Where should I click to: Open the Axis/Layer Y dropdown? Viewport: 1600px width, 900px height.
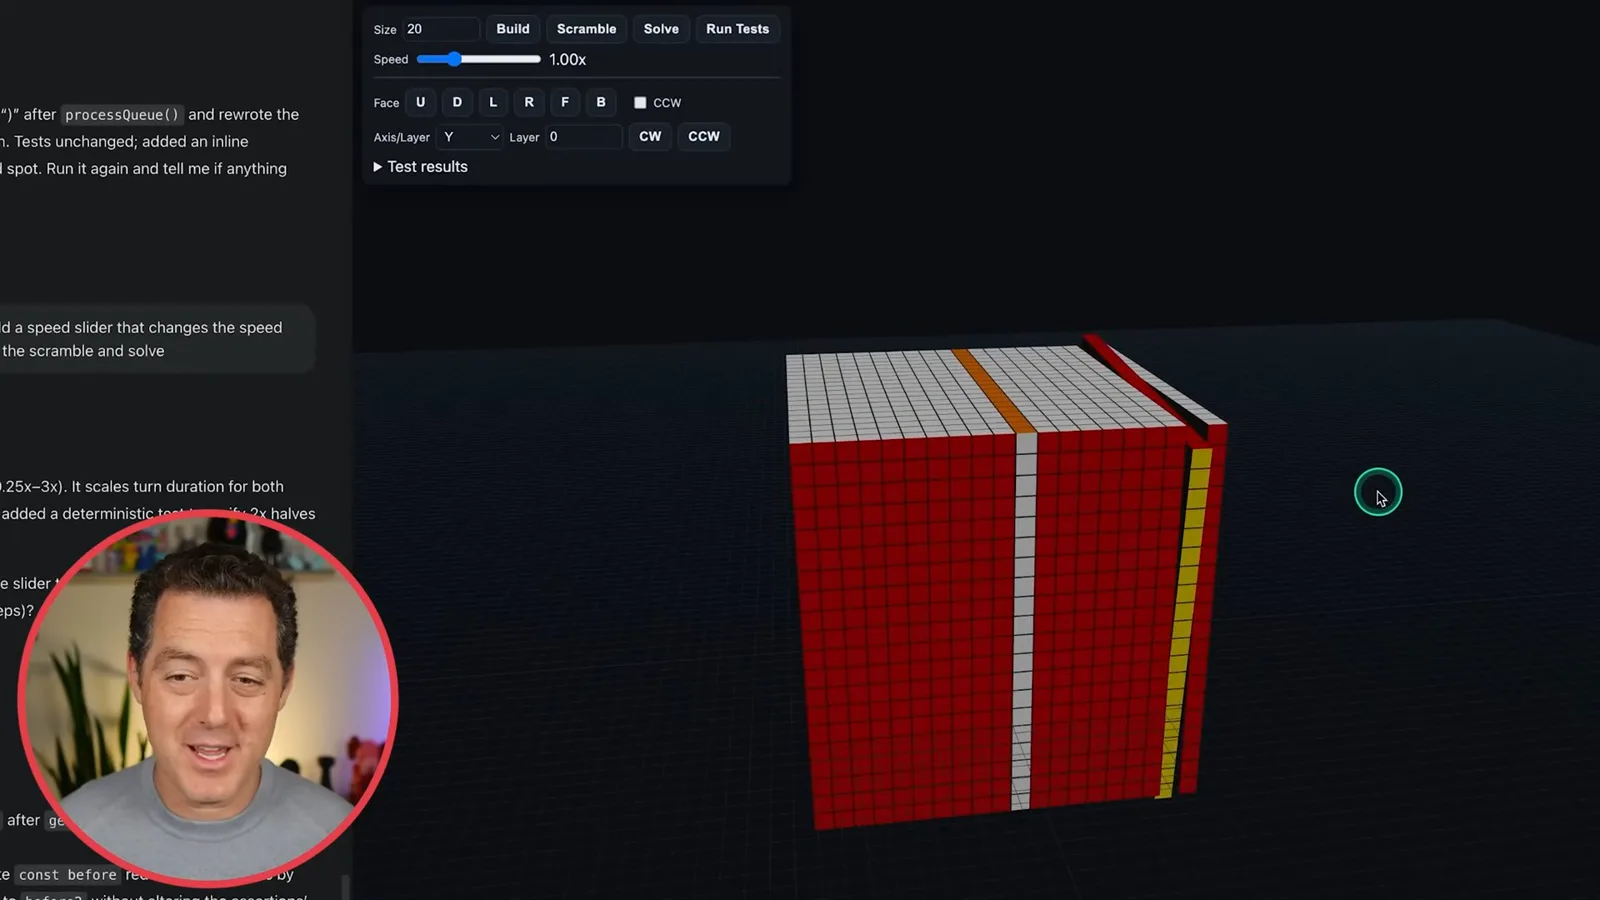(x=470, y=137)
